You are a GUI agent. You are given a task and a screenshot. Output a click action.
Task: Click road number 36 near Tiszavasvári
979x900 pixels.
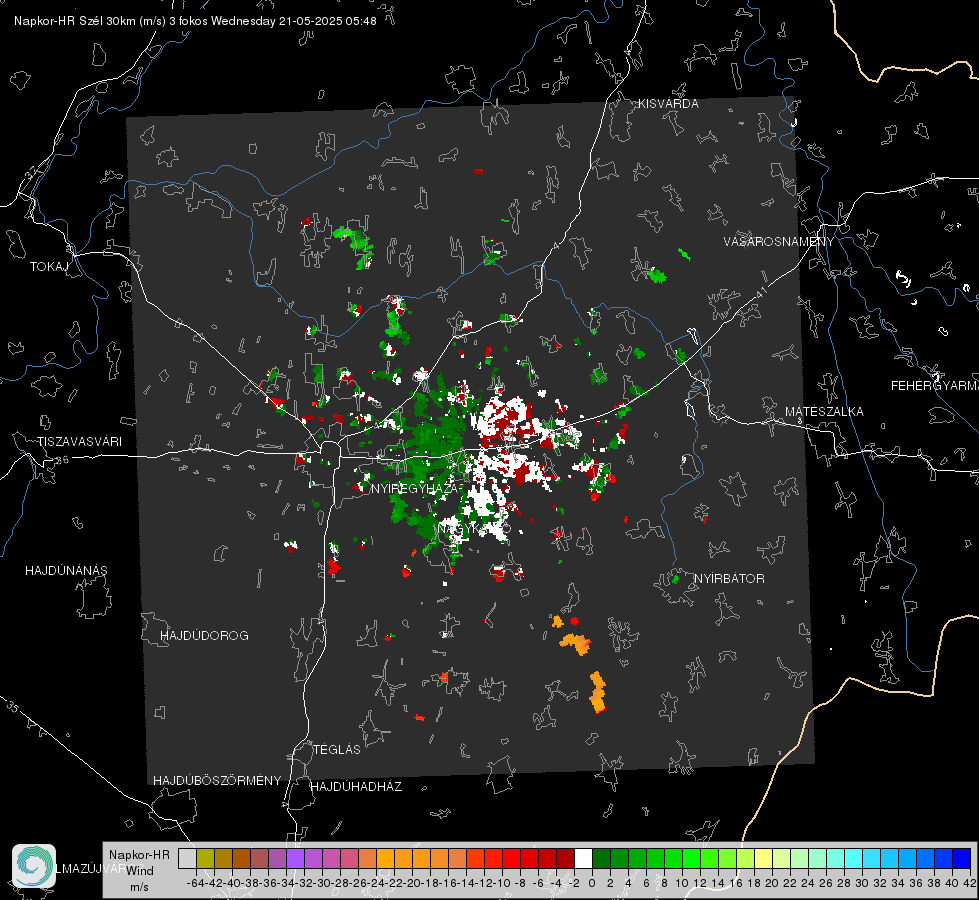(62, 460)
